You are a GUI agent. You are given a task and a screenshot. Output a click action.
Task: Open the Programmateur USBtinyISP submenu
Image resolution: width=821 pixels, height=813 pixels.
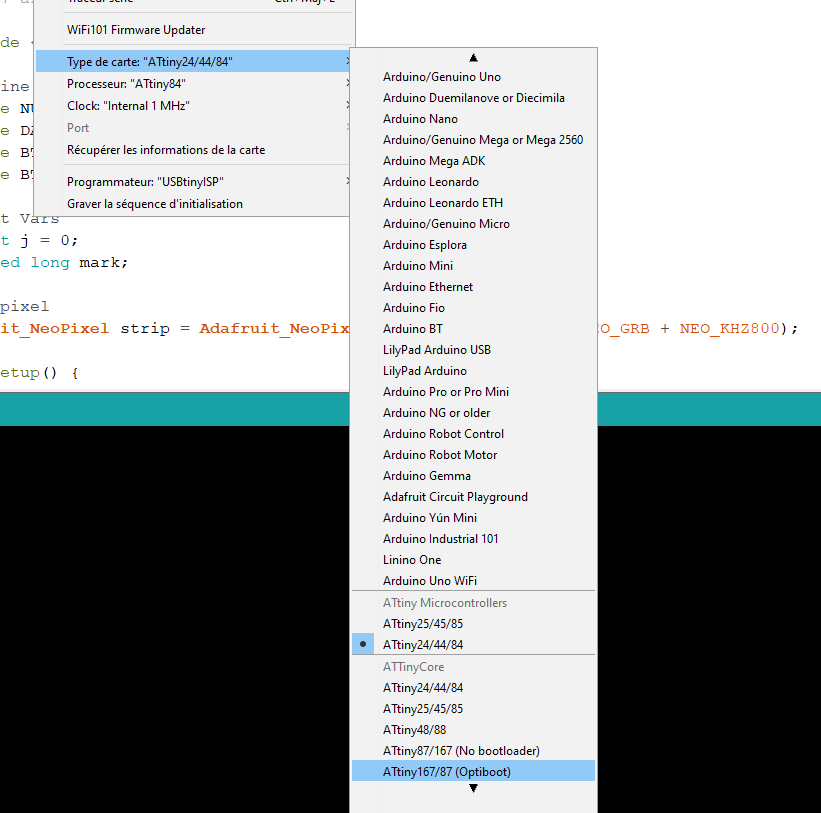(193, 182)
